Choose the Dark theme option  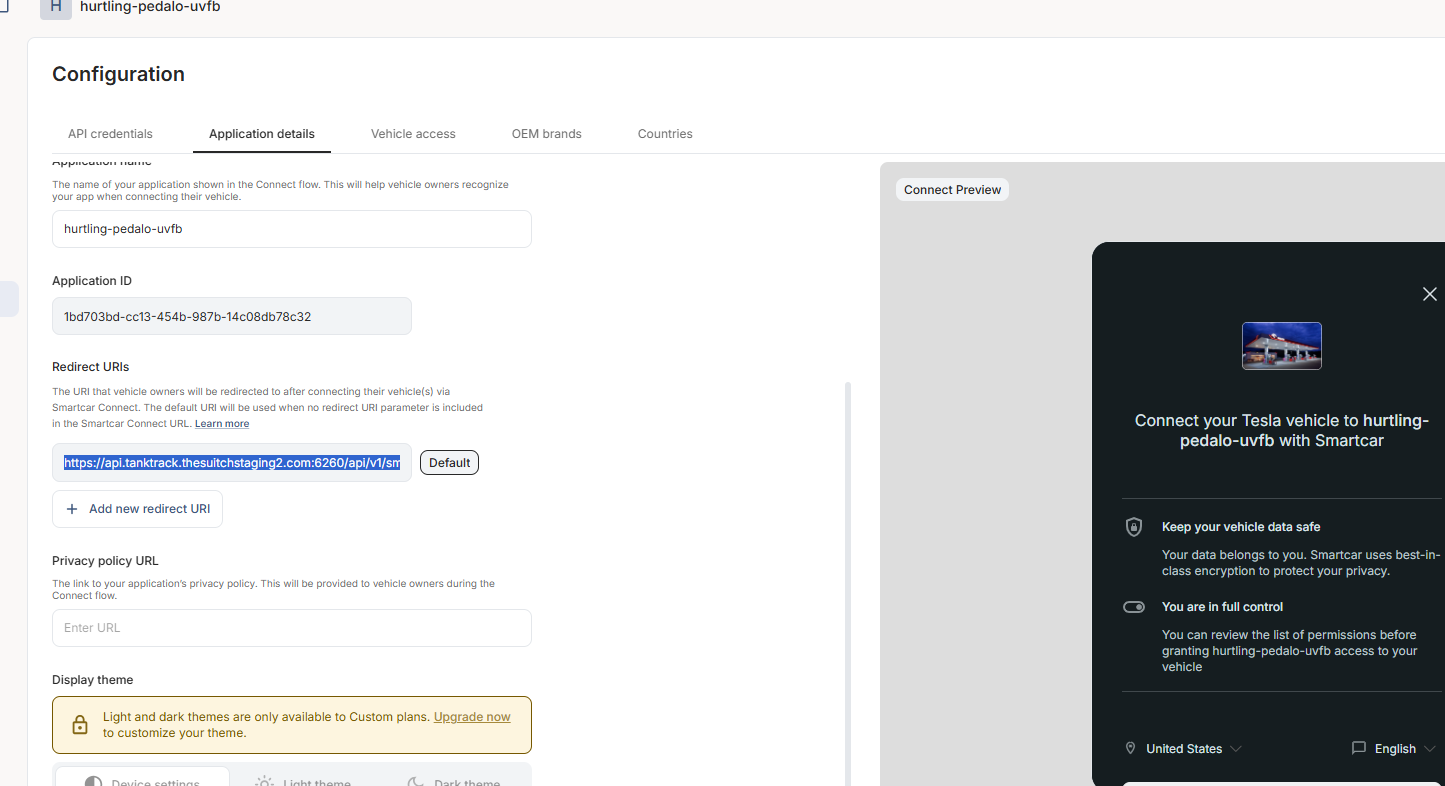click(453, 779)
